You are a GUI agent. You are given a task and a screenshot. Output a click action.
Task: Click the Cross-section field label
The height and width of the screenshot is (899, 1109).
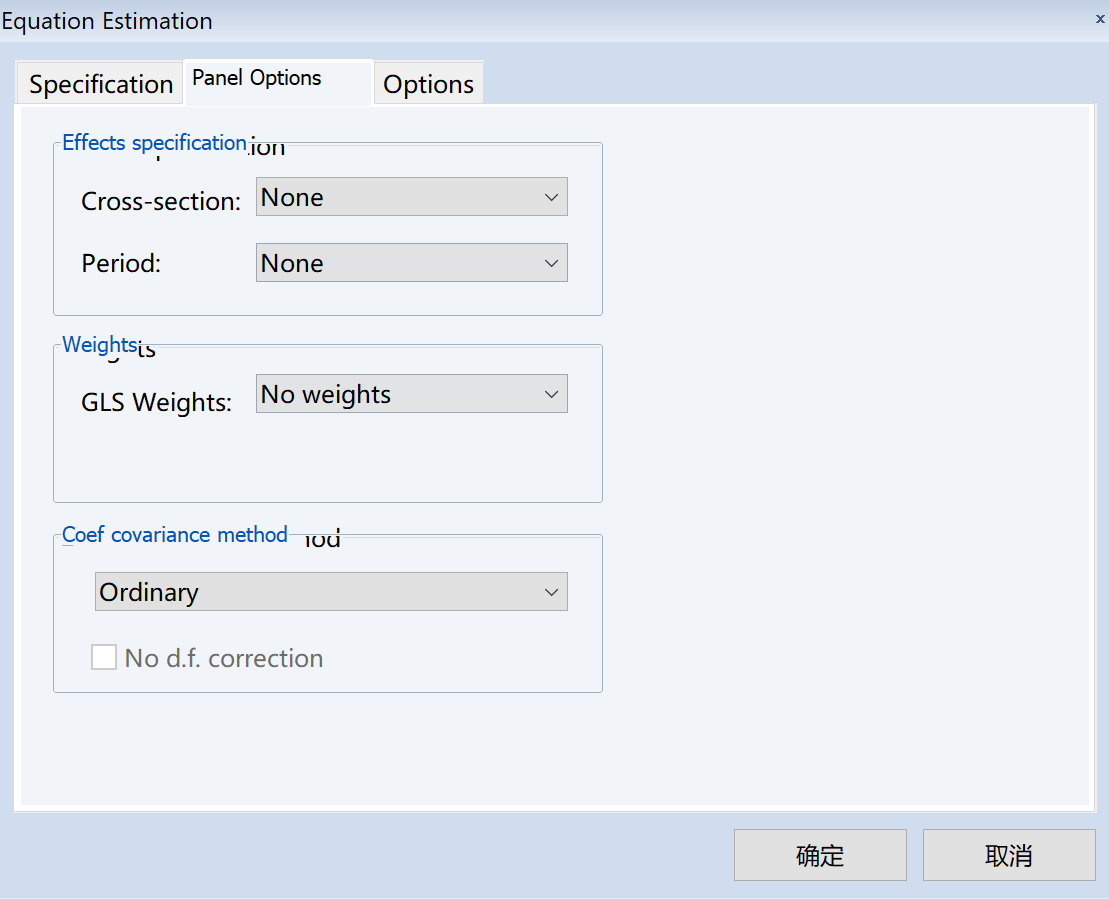(x=161, y=201)
